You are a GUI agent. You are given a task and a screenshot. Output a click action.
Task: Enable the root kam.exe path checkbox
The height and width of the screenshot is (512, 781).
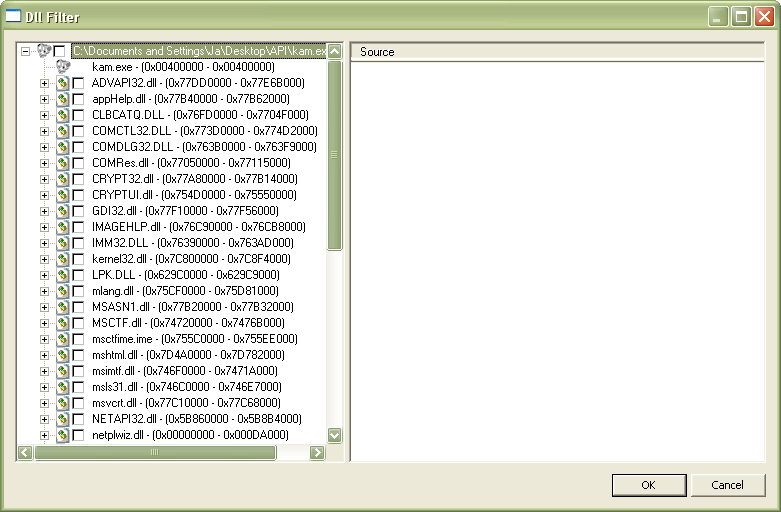coord(59,51)
